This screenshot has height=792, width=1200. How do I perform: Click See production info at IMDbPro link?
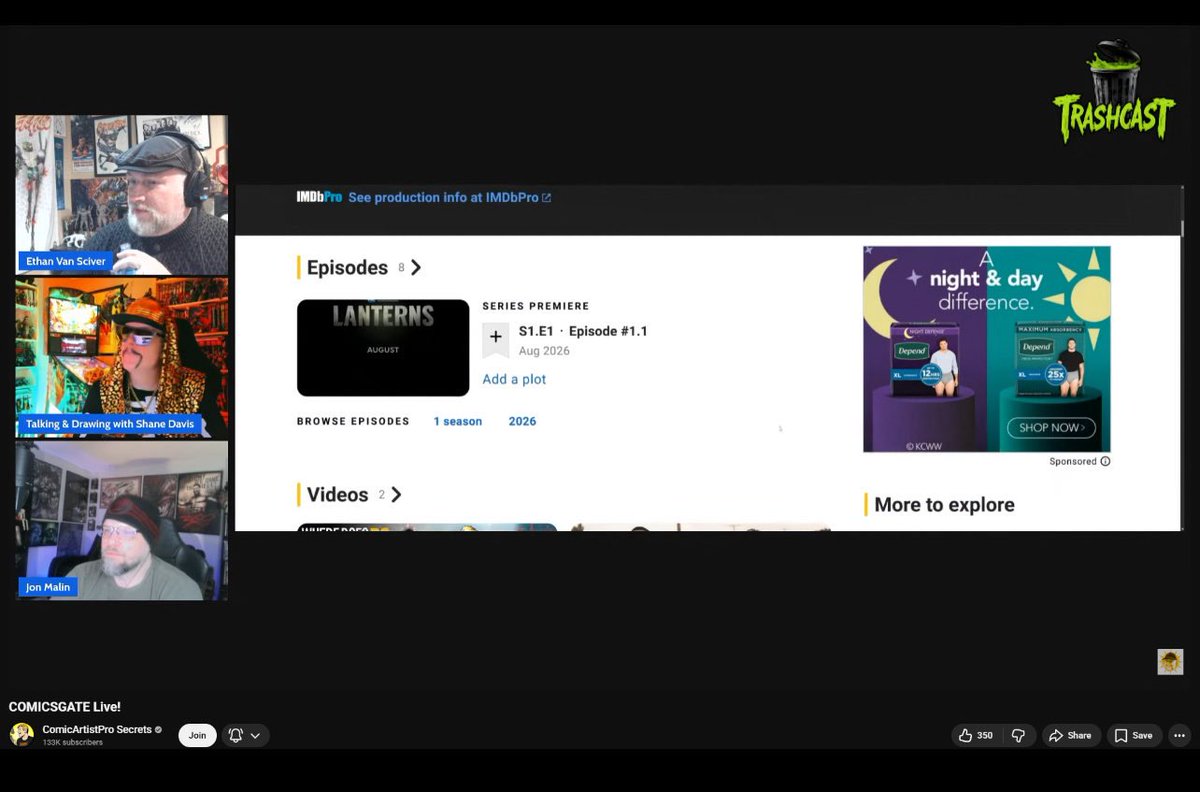[x=449, y=198]
